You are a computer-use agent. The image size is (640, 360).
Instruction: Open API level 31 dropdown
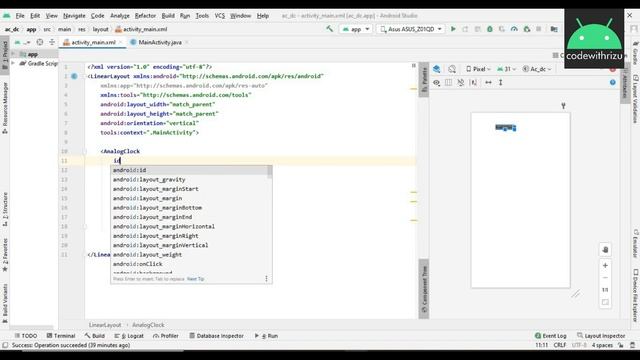coord(507,69)
